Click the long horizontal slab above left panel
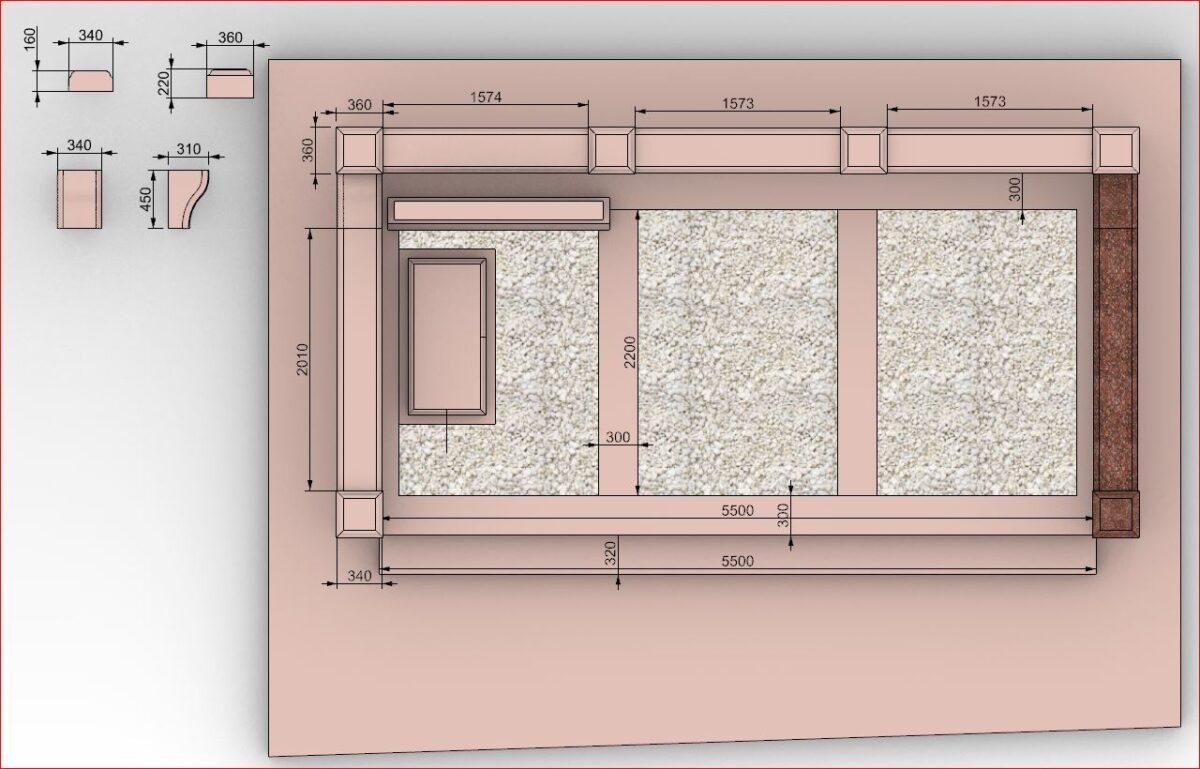Viewport: 1200px width, 769px height. [498, 211]
